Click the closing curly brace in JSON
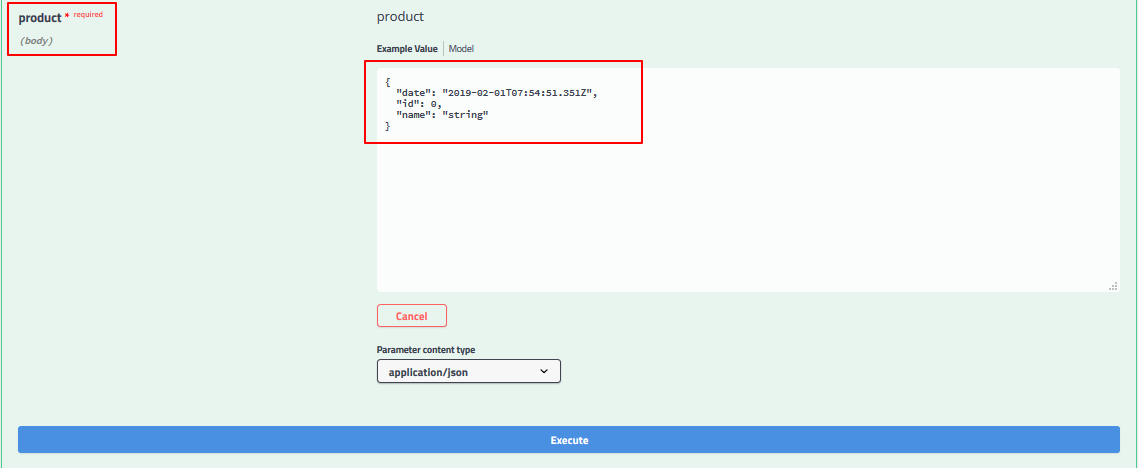Image resolution: width=1139 pixels, height=468 pixels. coord(387,127)
